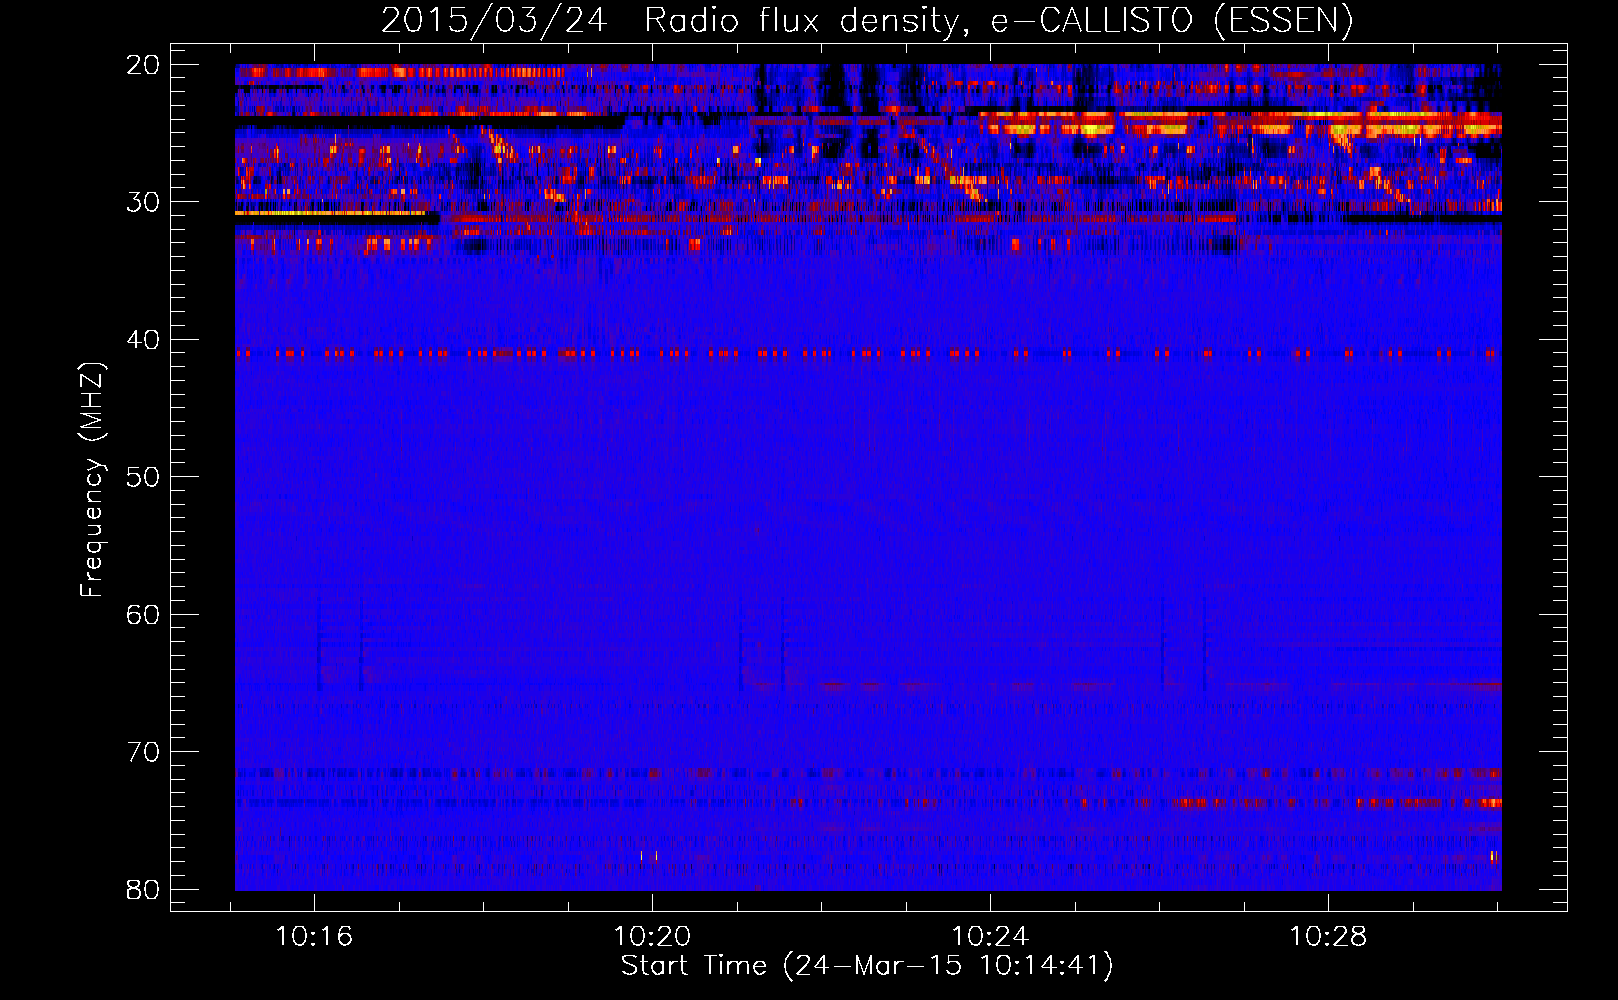
Task: Click the '40' frequency tick label
Action: click(x=143, y=340)
